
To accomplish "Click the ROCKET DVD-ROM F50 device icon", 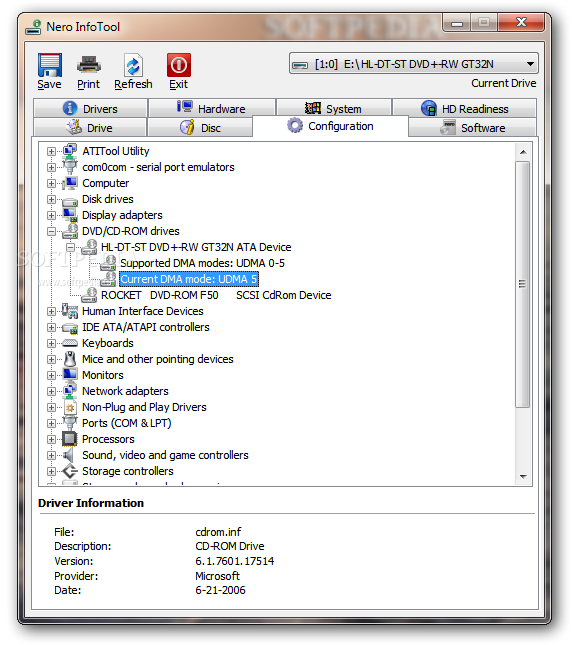I will click(x=89, y=295).
